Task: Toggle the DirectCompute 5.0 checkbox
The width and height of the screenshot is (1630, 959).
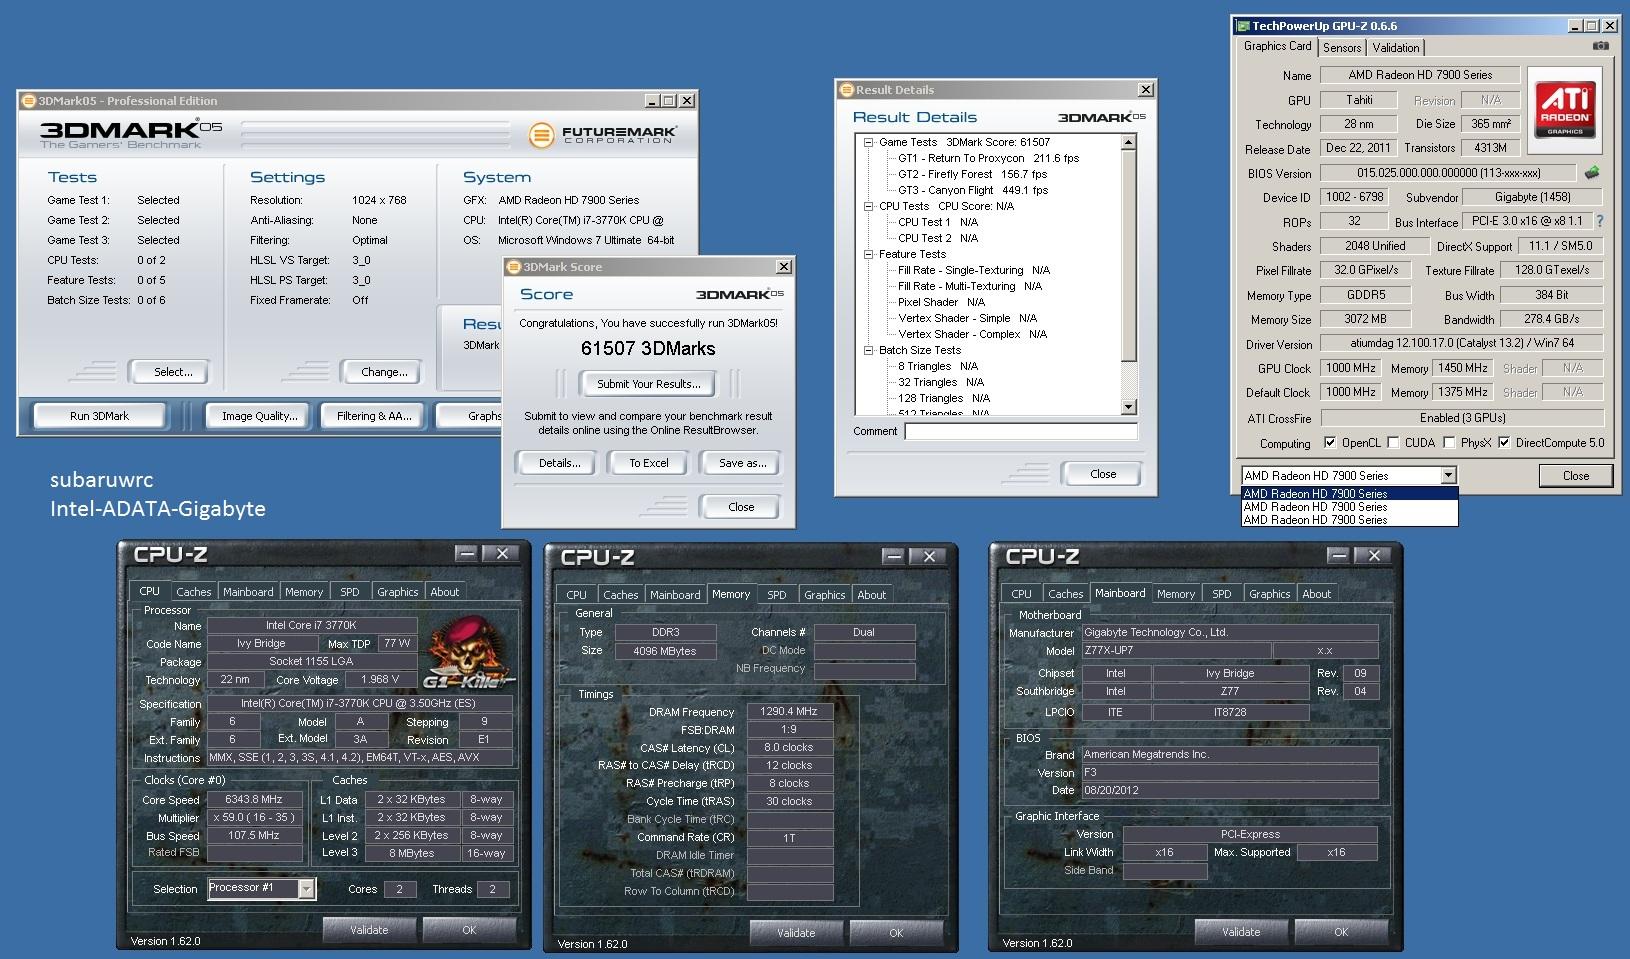Action: [1504, 442]
